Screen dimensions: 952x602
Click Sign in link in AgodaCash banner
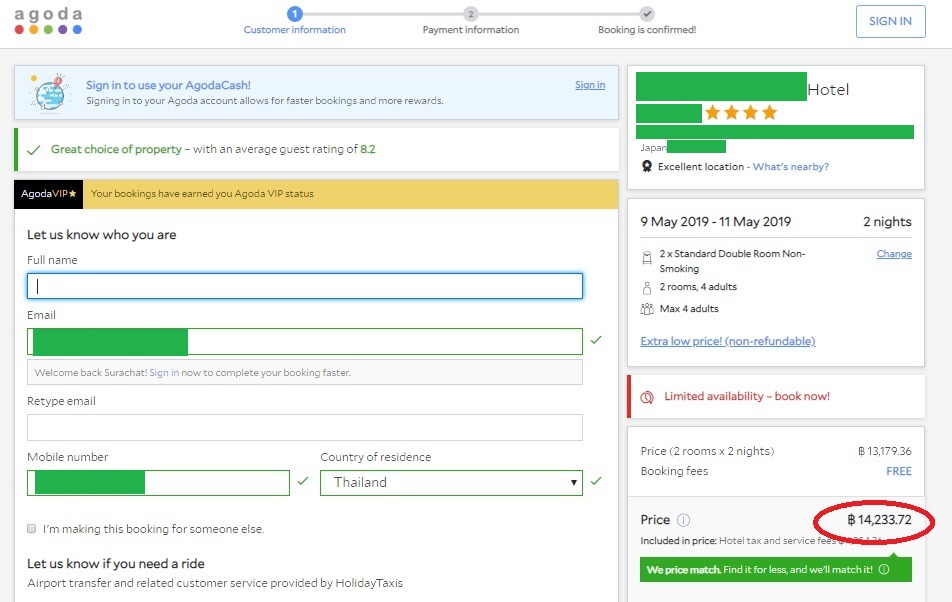coord(590,85)
